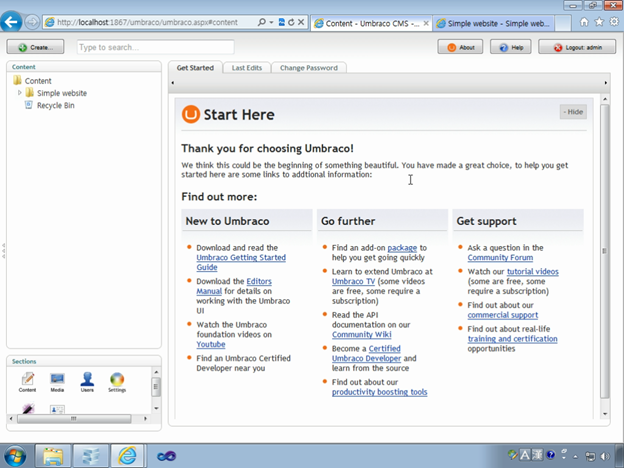The image size is (624, 468).
Task: Open Certified Umbraco Developer link
Action: [367, 353]
